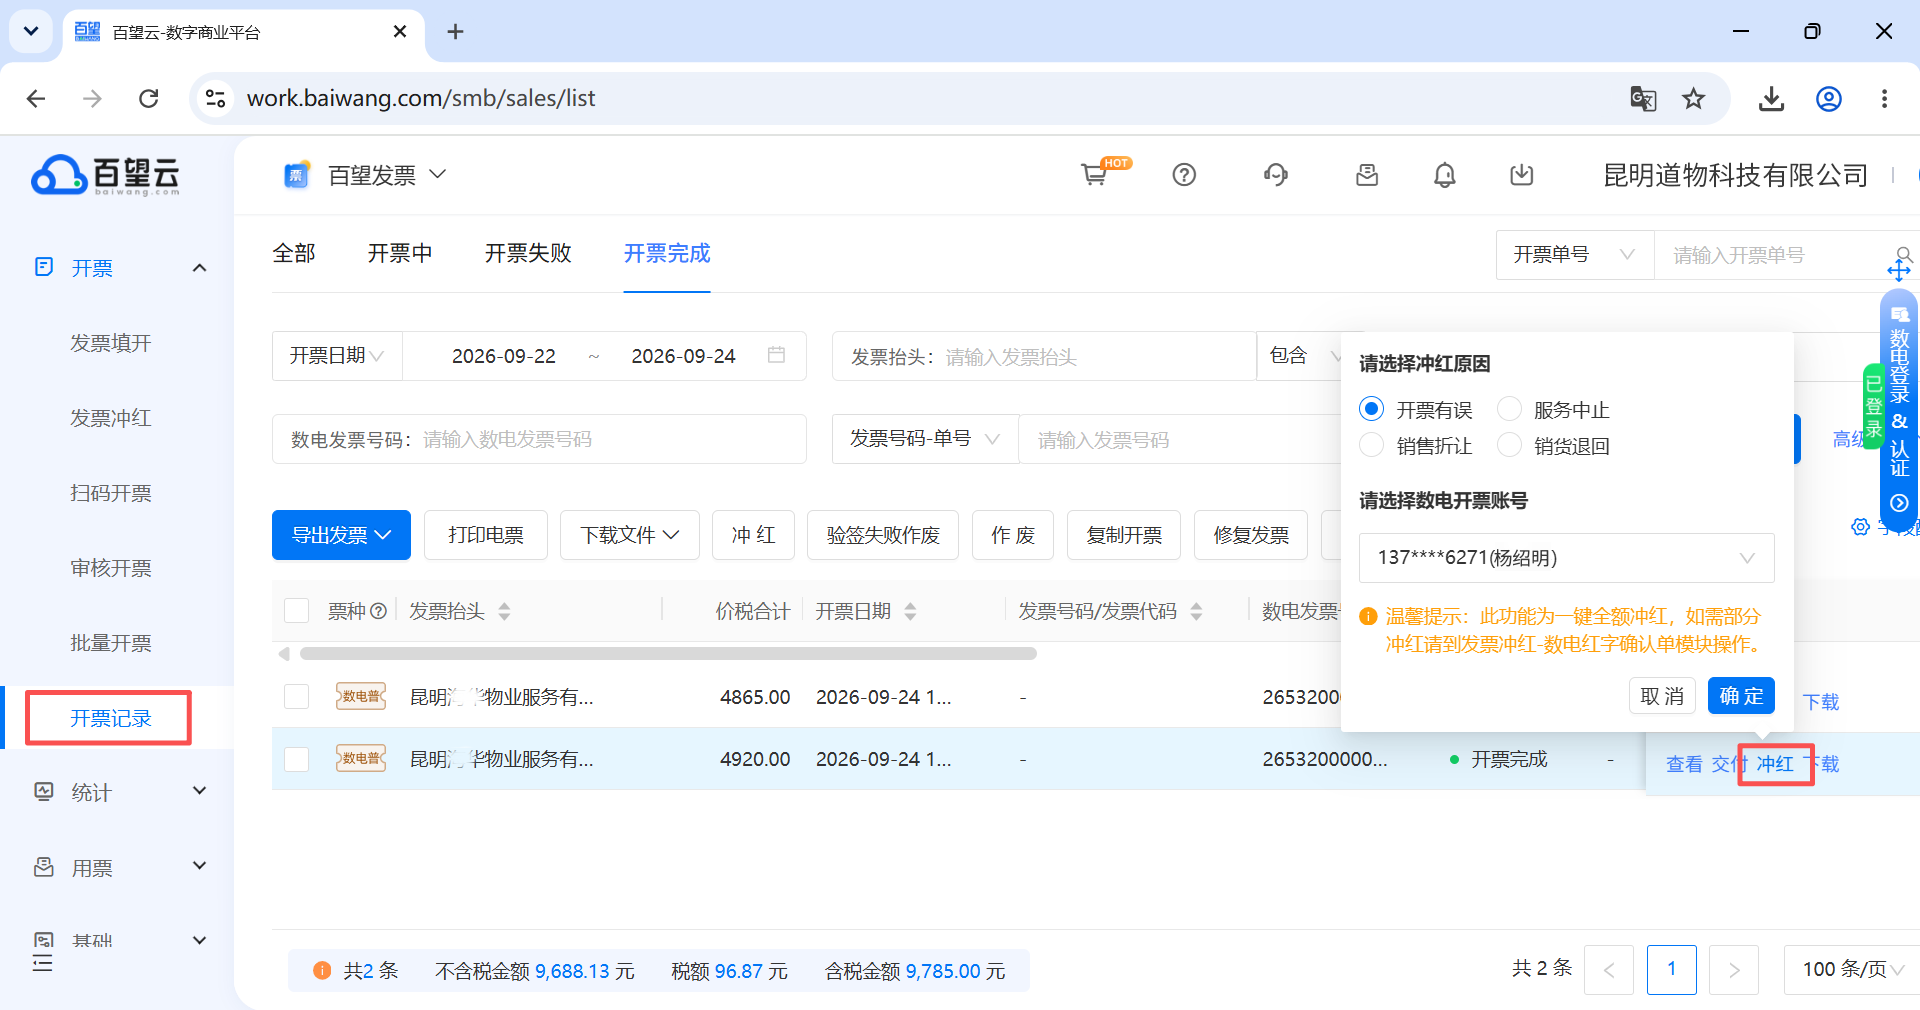Click 查看 link in the 4920.00 row

click(x=1684, y=764)
